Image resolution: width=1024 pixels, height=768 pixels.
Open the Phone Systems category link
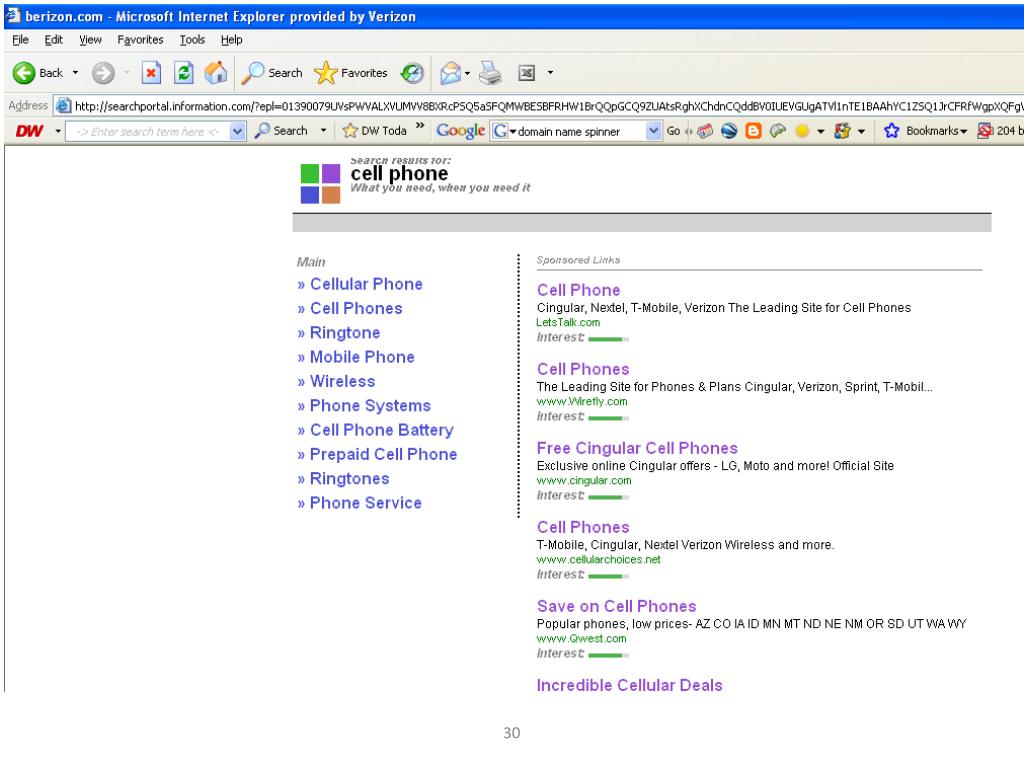point(370,406)
